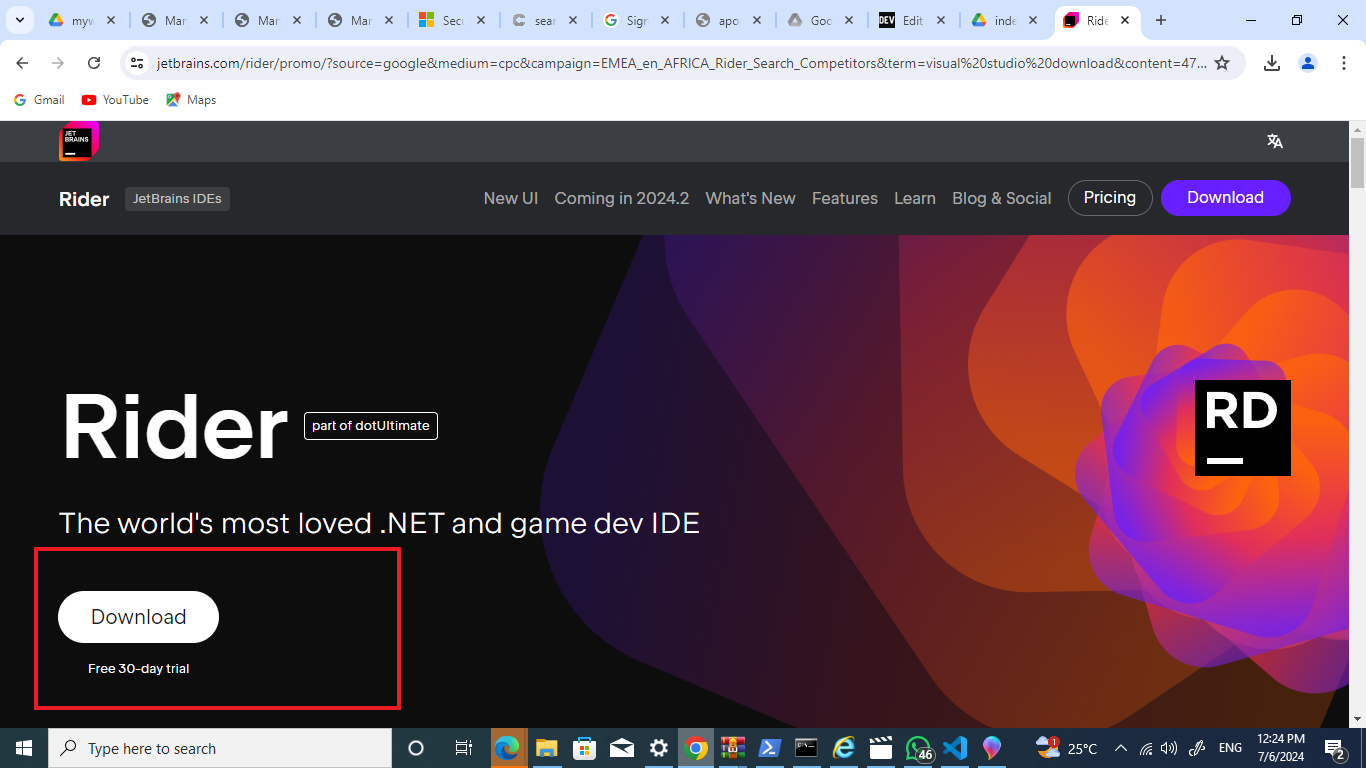Launch Microsoft Edge from the taskbar

pos(508,748)
